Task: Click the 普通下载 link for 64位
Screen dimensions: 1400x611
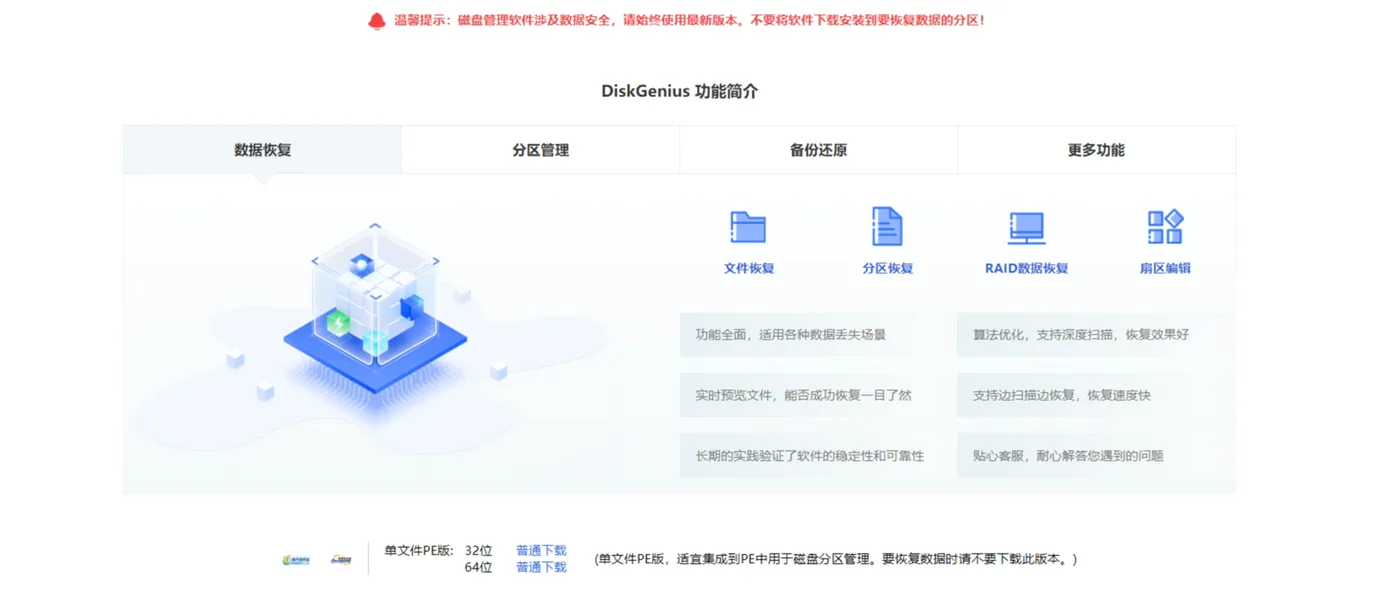Action: (541, 567)
